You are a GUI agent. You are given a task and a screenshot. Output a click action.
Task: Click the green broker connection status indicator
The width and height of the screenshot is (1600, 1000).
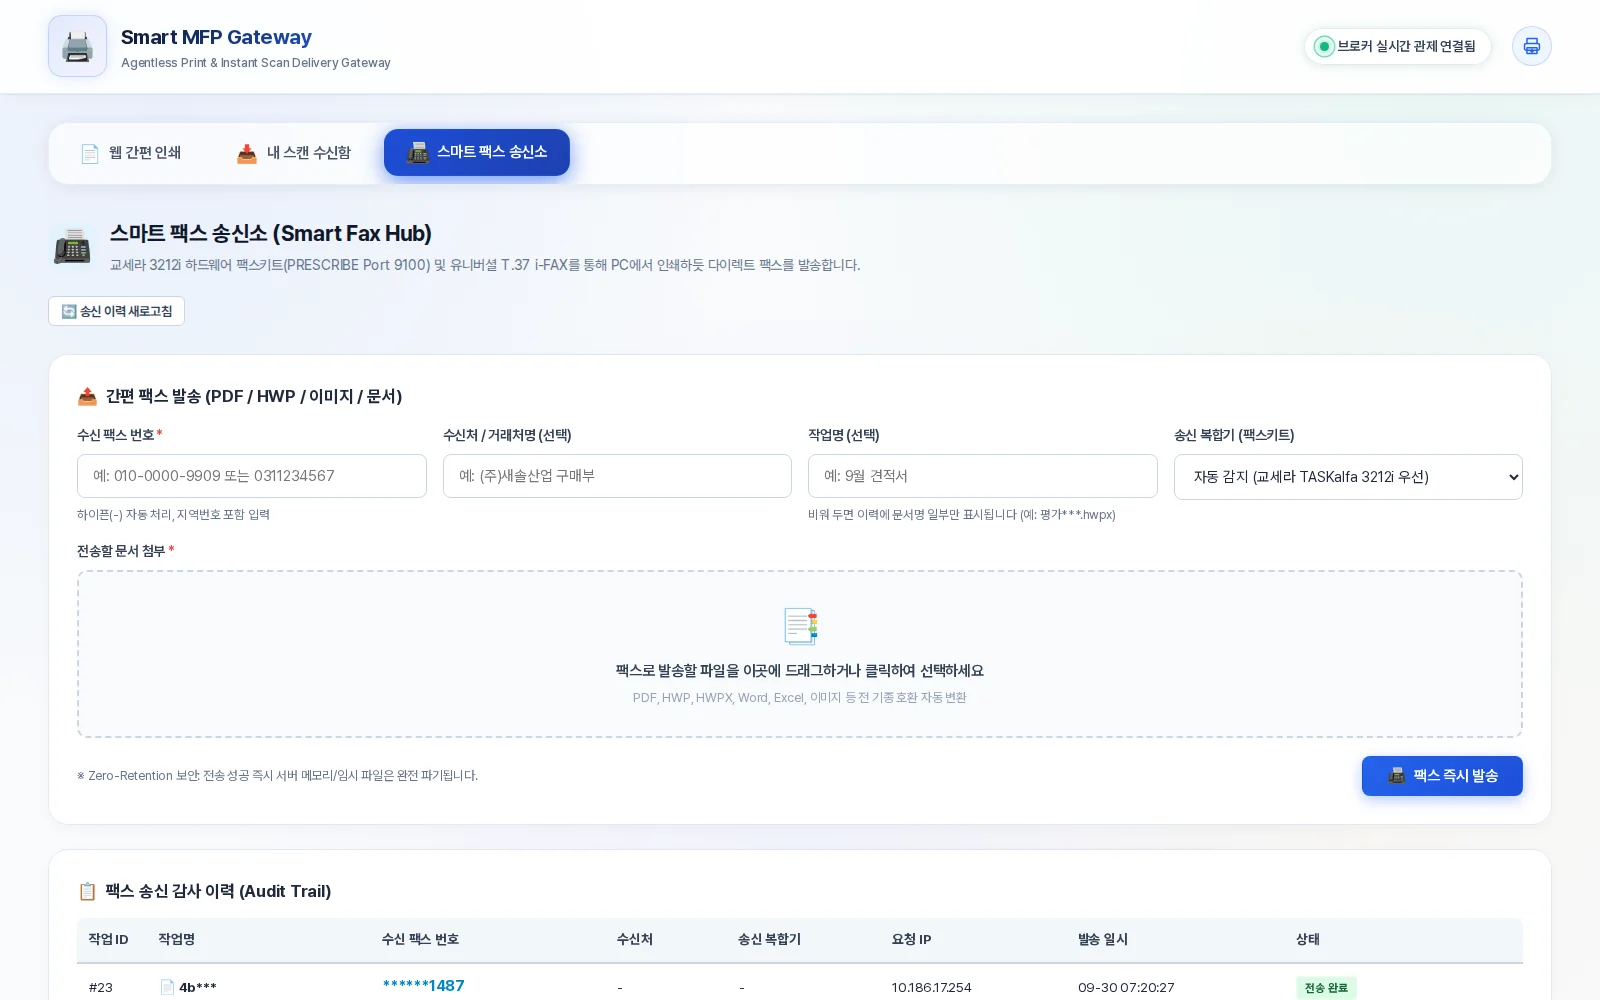tap(1324, 46)
